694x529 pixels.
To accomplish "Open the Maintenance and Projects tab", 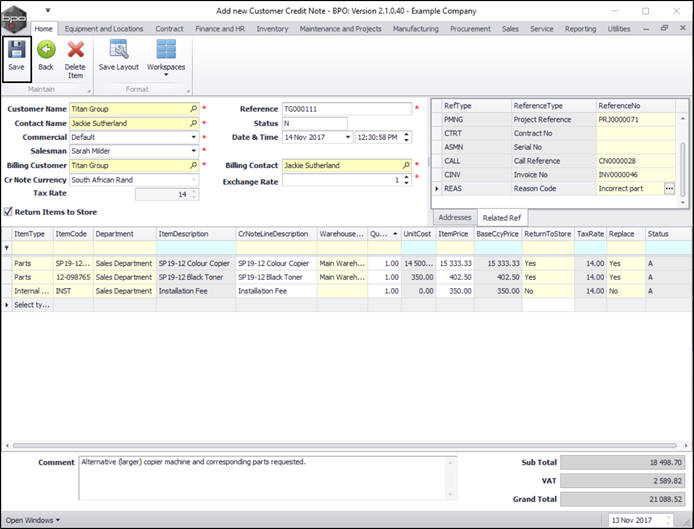I will (x=340, y=29).
